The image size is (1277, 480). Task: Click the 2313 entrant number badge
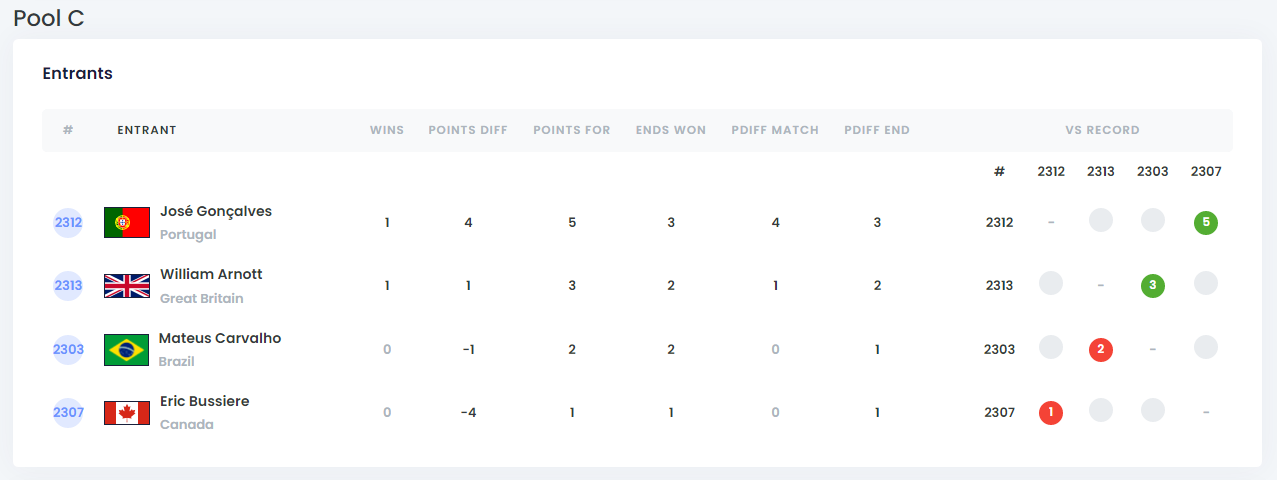coord(68,286)
